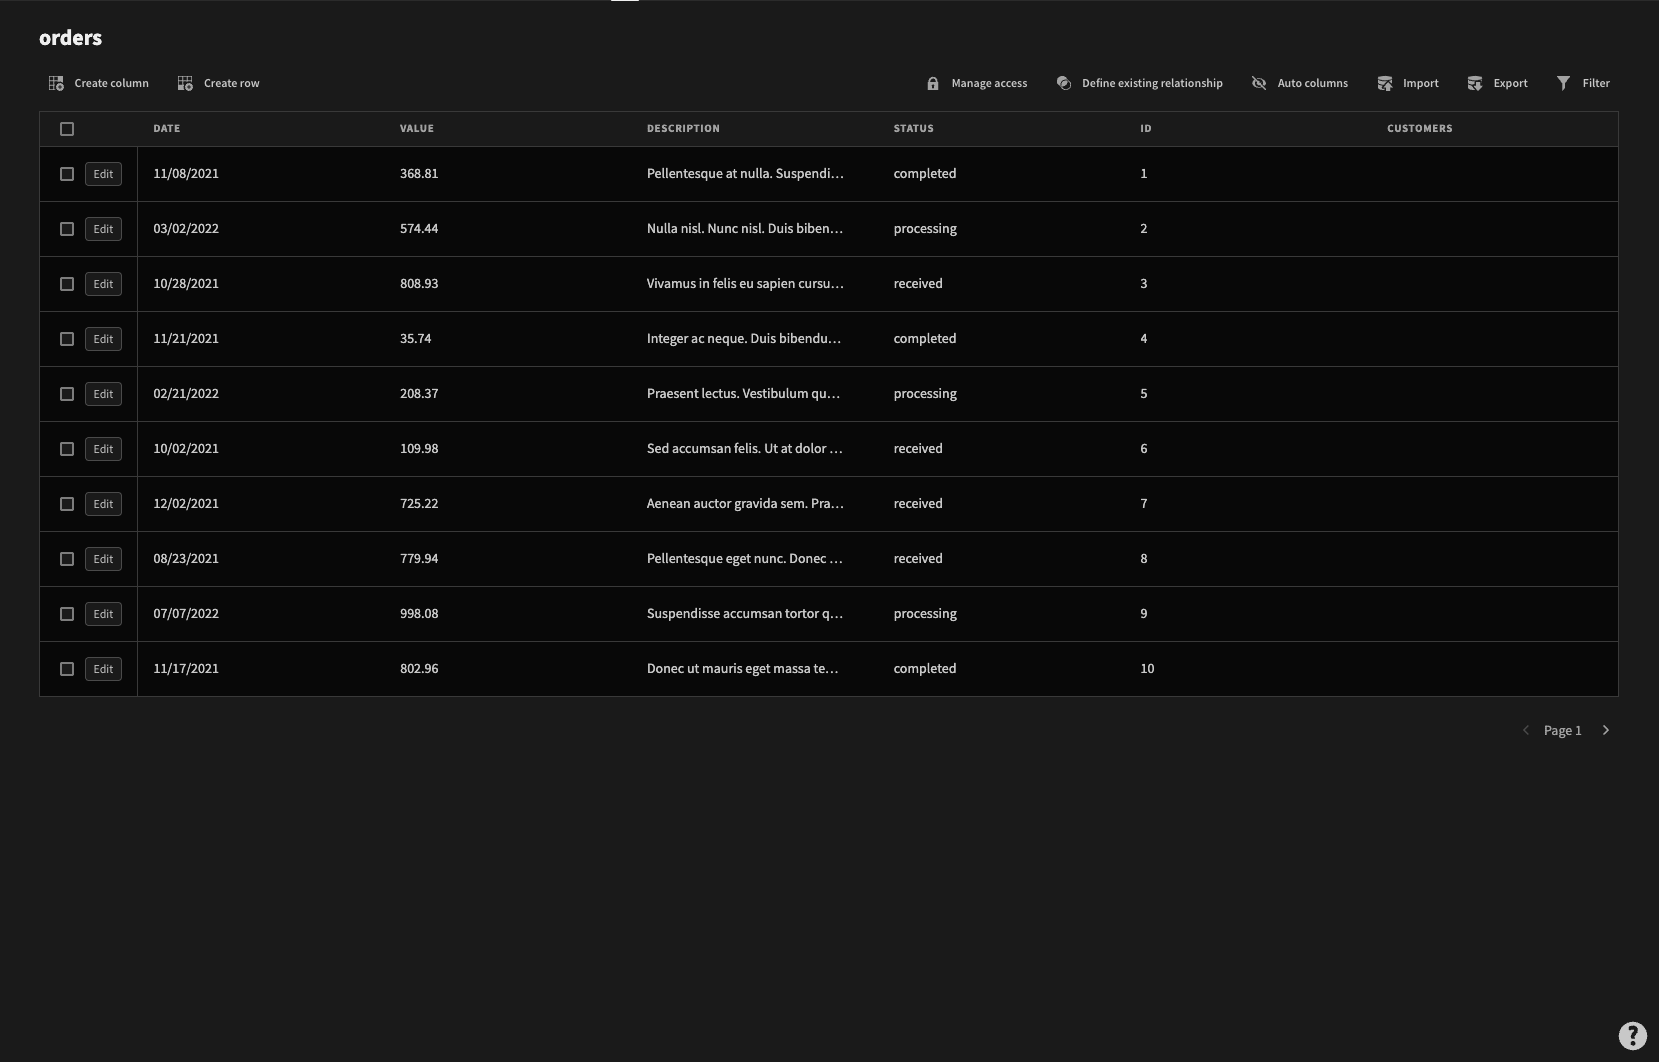Check the row with date 03/02/2022
Viewport: 1659px width, 1062px height.
point(67,229)
